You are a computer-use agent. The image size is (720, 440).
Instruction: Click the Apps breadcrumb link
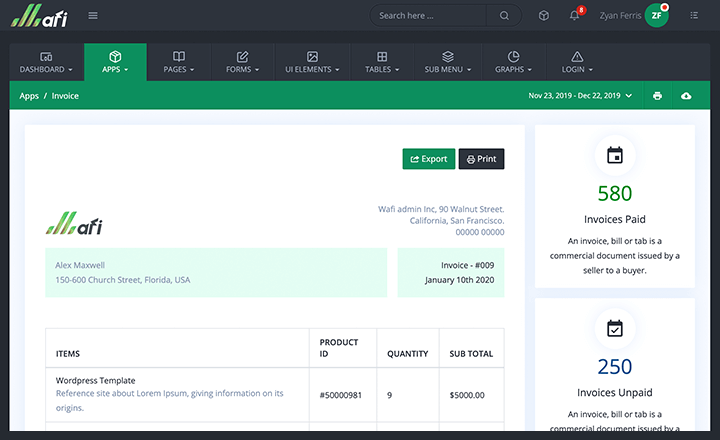[x=29, y=96]
